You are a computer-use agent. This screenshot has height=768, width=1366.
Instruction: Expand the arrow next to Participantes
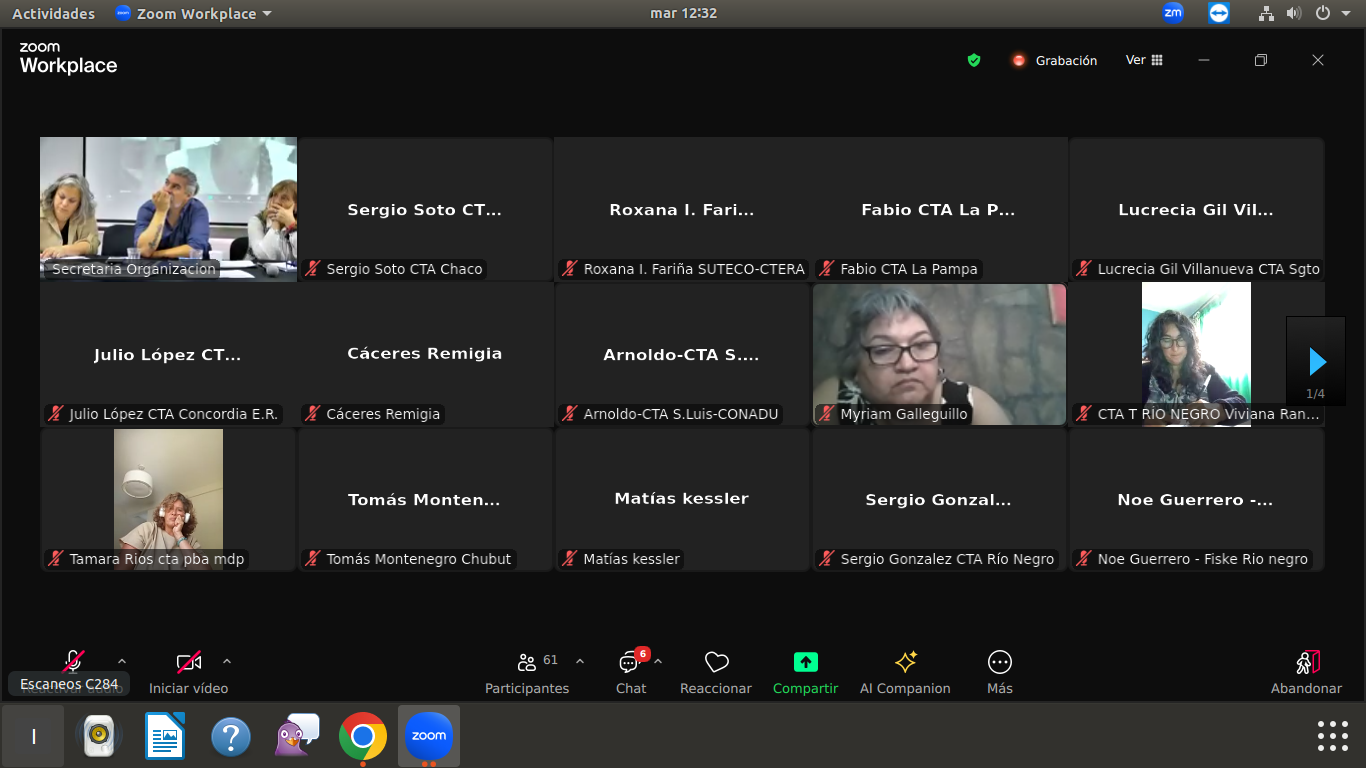[x=580, y=661]
